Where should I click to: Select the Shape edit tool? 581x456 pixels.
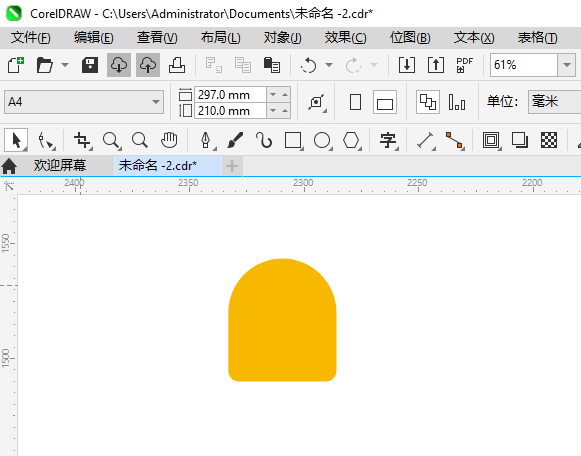pyautogui.click(x=46, y=141)
